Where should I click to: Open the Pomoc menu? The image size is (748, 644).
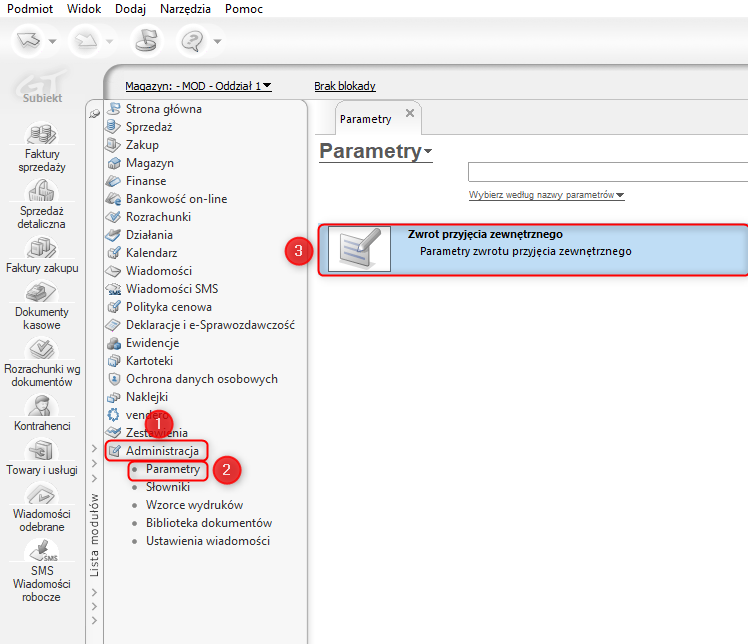244,9
